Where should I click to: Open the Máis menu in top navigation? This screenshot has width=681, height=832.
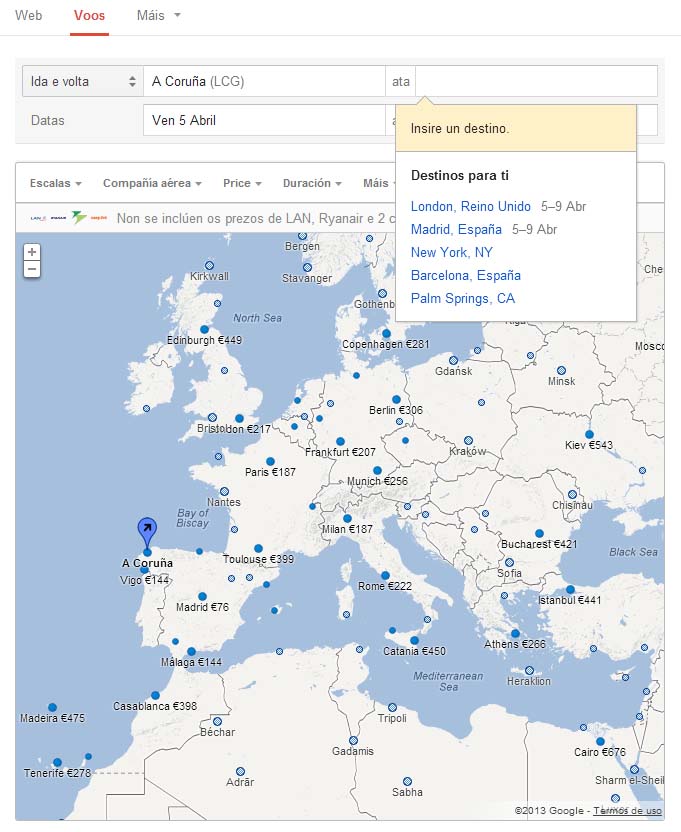pyautogui.click(x=158, y=15)
